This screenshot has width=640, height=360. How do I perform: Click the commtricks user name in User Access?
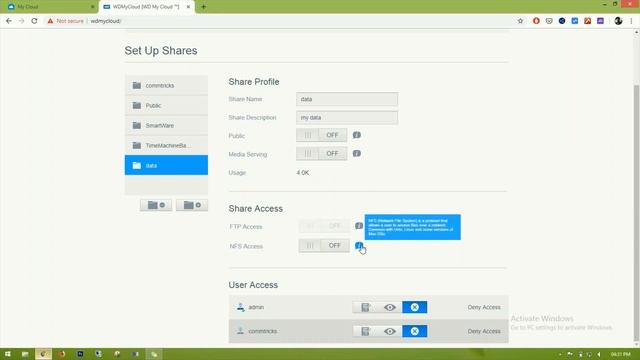(x=262, y=331)
